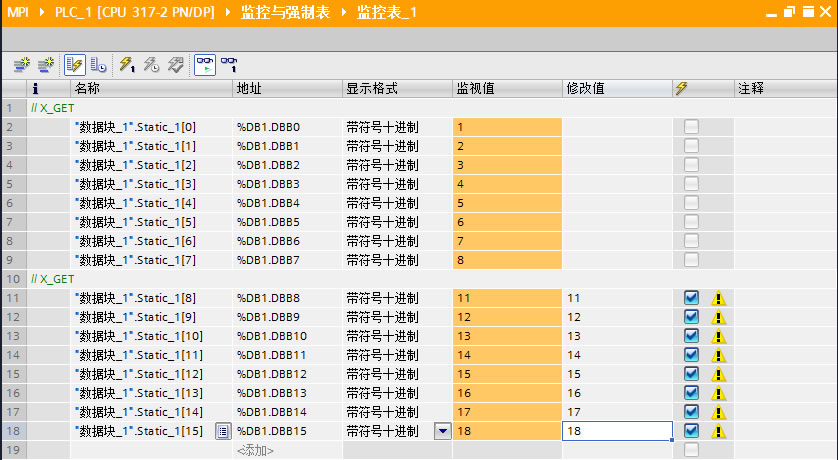838x460 pixels.
Task: Uncheck modify checkbox for Static_1[8] row
Action: coord(691,298)
